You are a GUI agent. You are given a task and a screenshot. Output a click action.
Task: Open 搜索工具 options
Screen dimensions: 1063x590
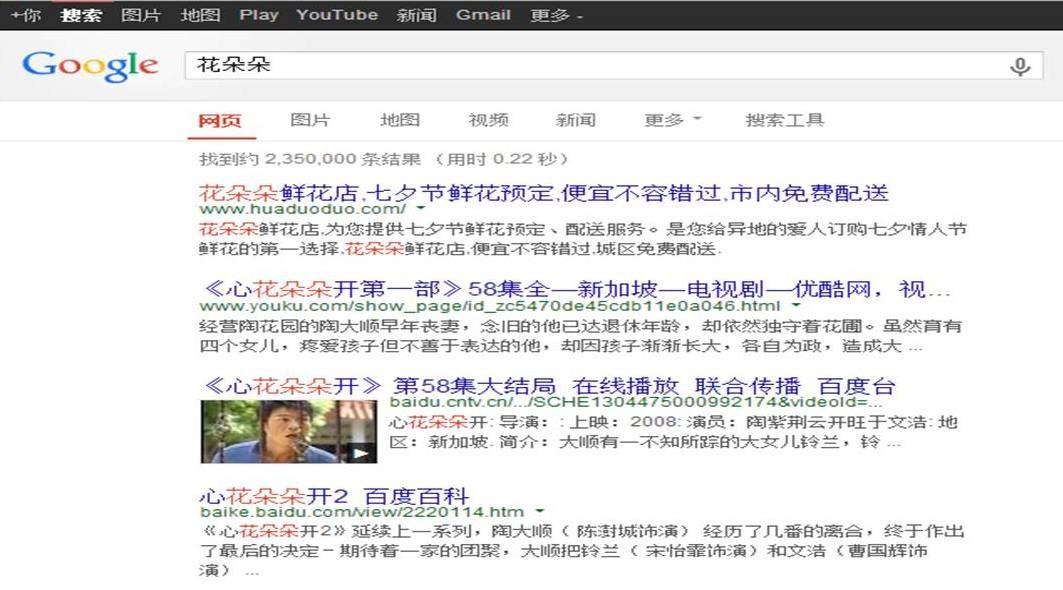784,120
